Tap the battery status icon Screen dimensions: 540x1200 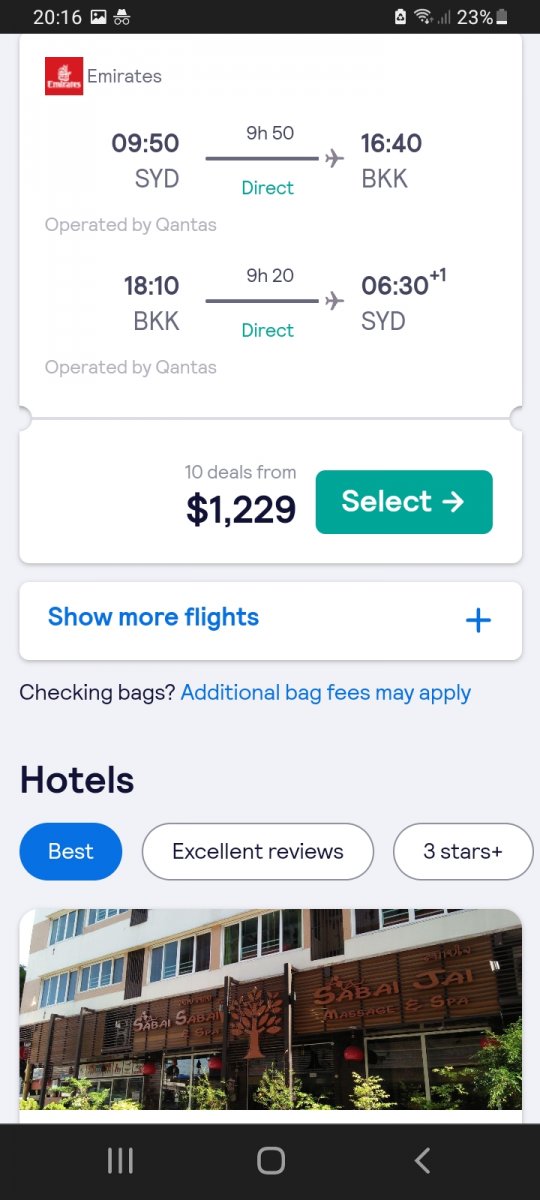[501, 17]
